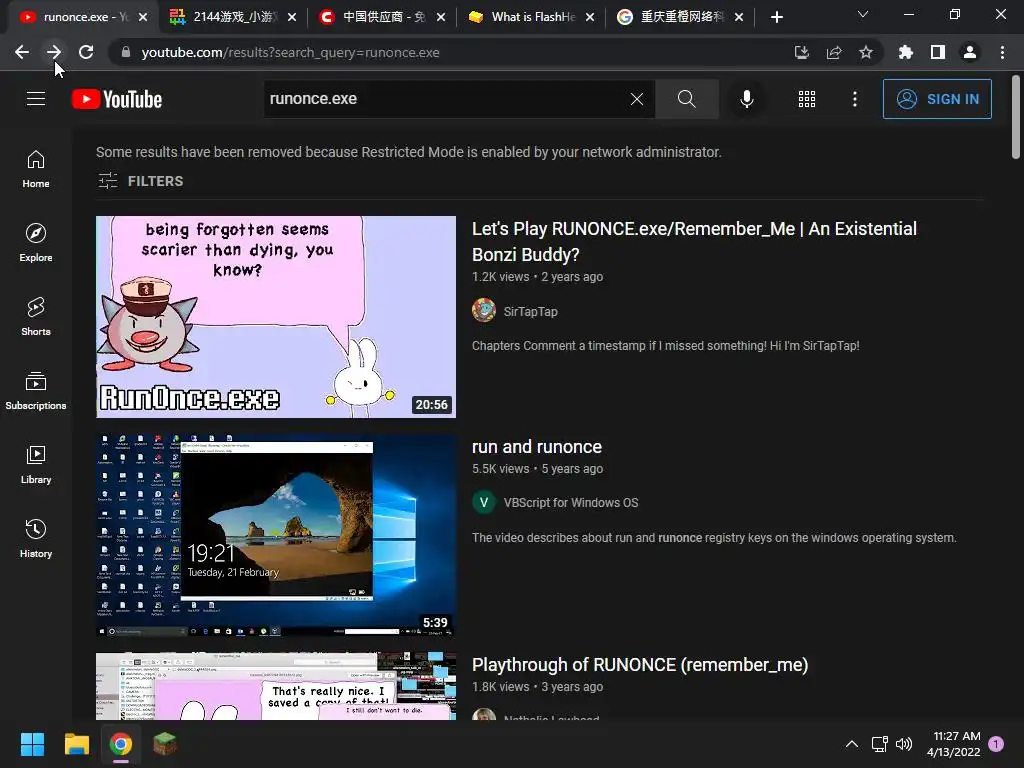
Task: Open the network icon in system tray
Action: click(879, 744)
